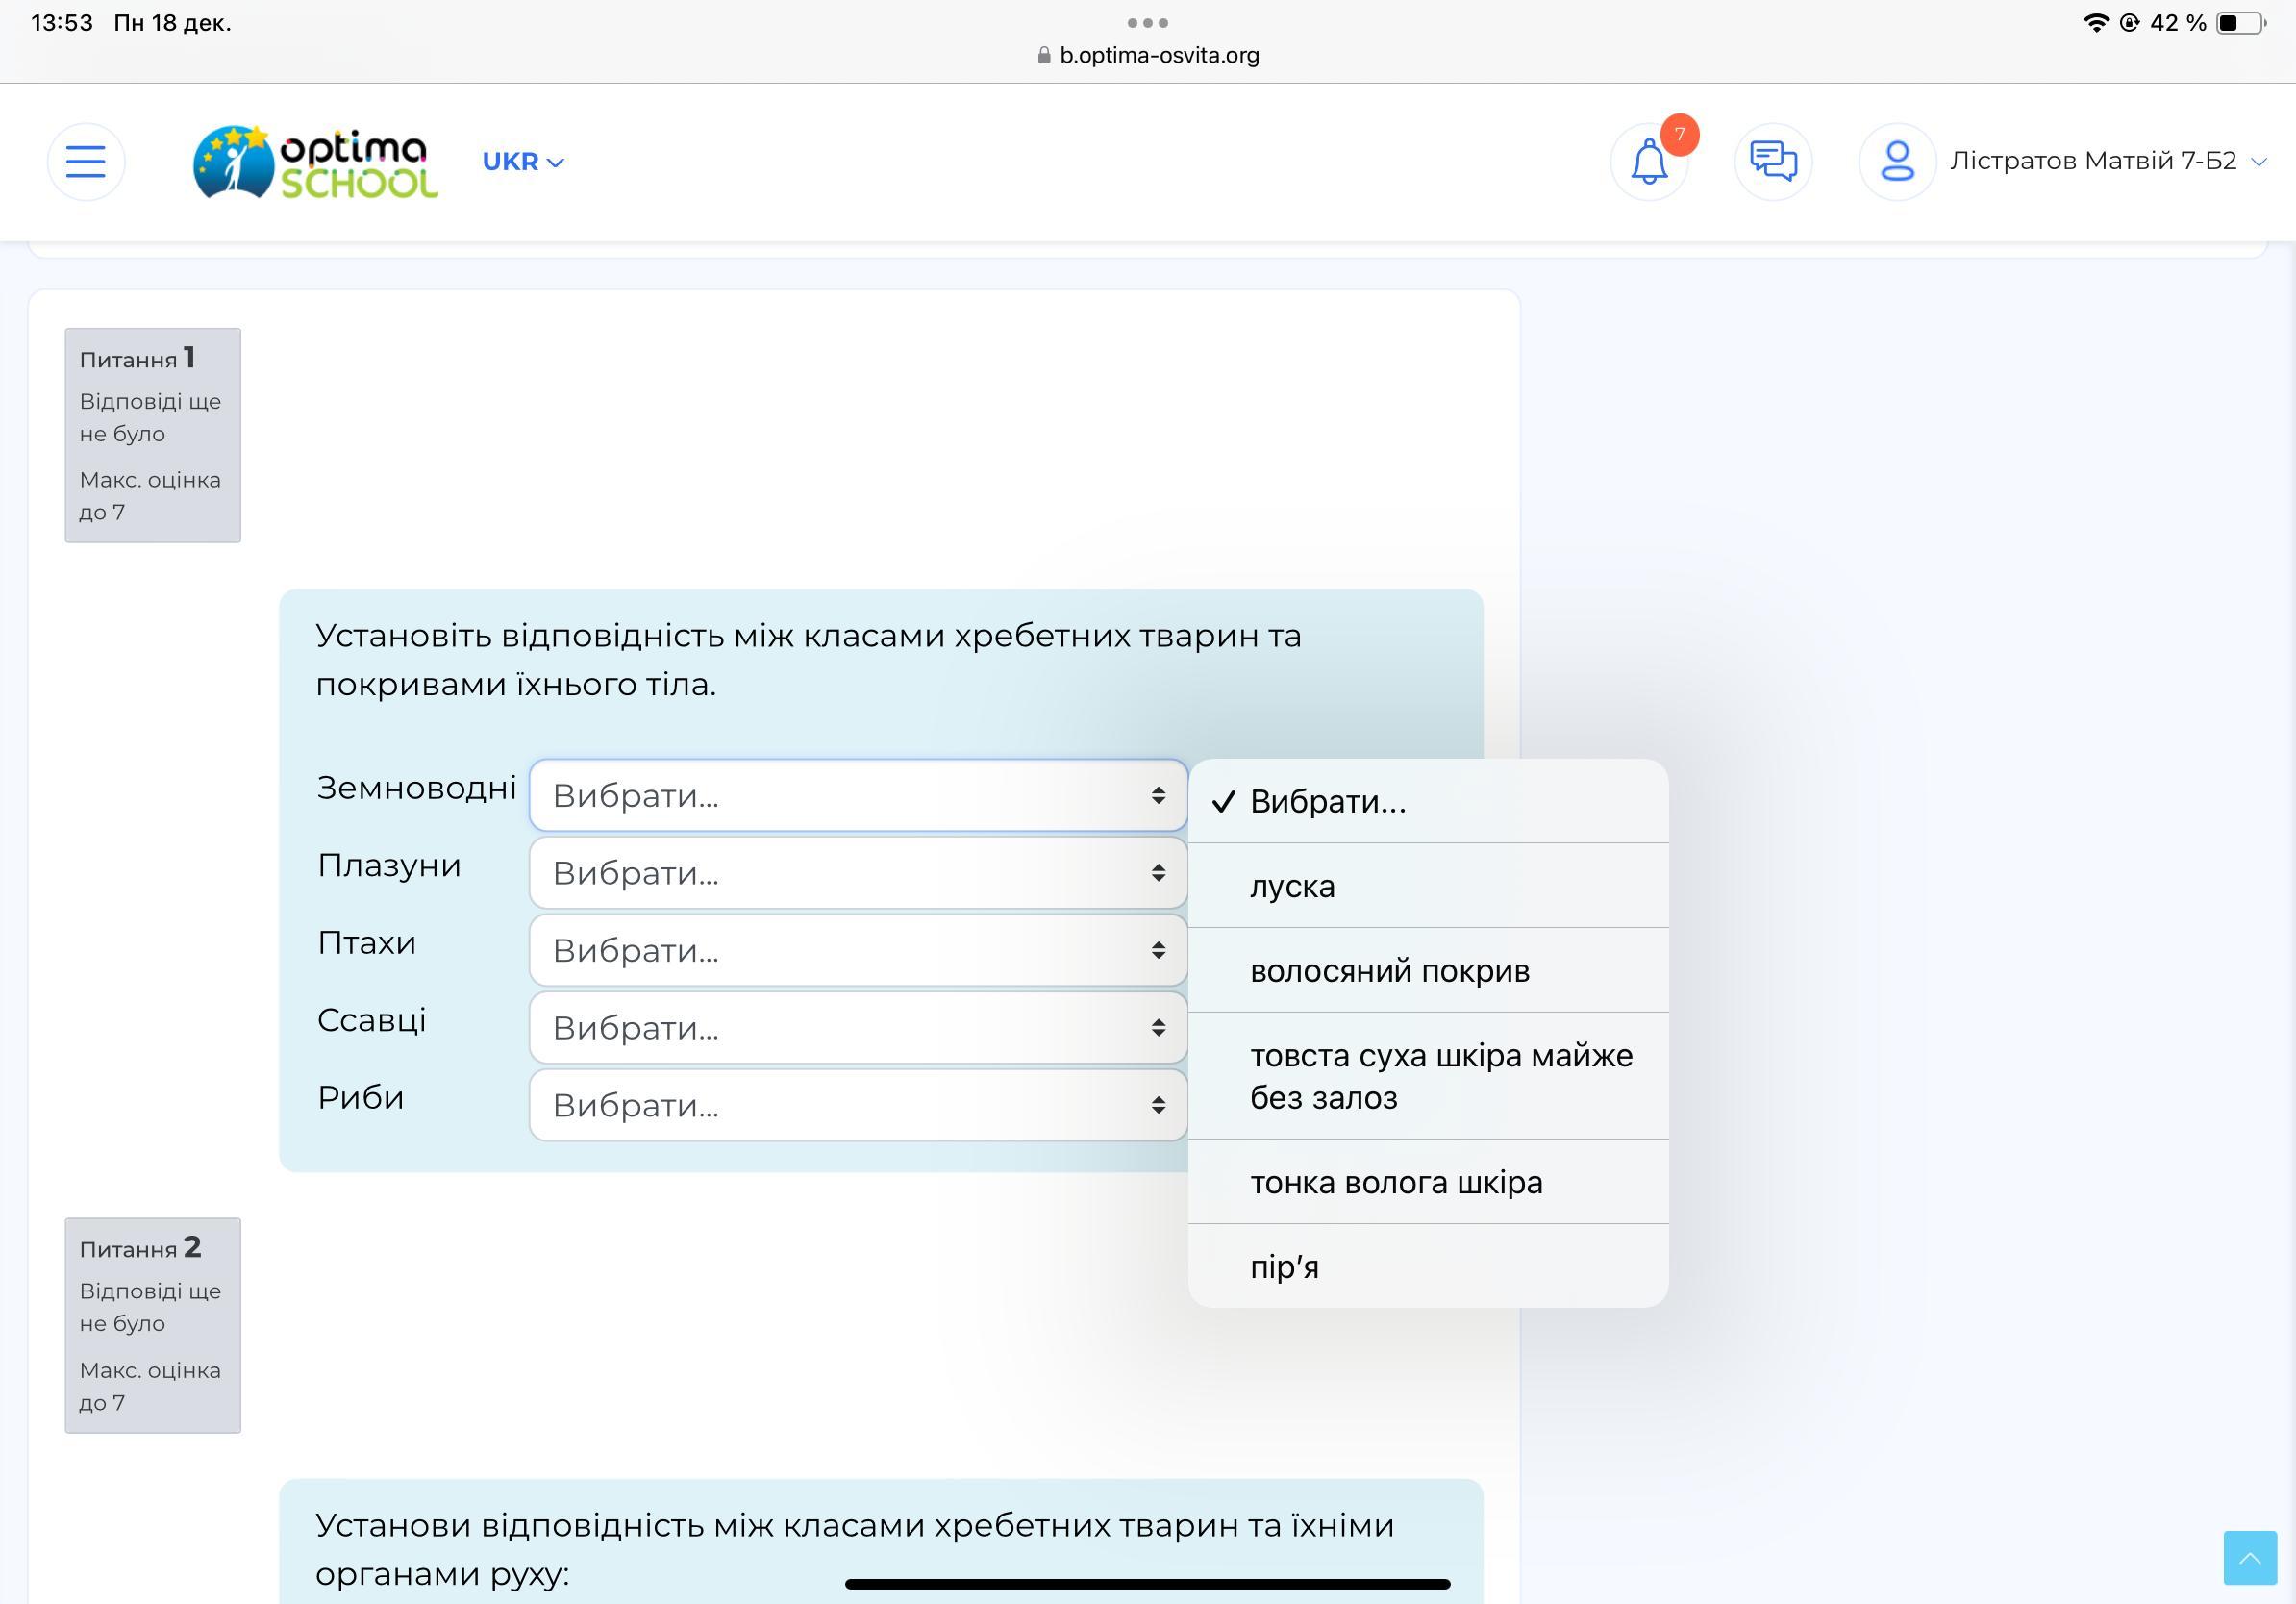The height and width of the screenshot is (1604, 2296).
Task: Open the Риби answer dropdown
Action: click(x=858, y=1105)
